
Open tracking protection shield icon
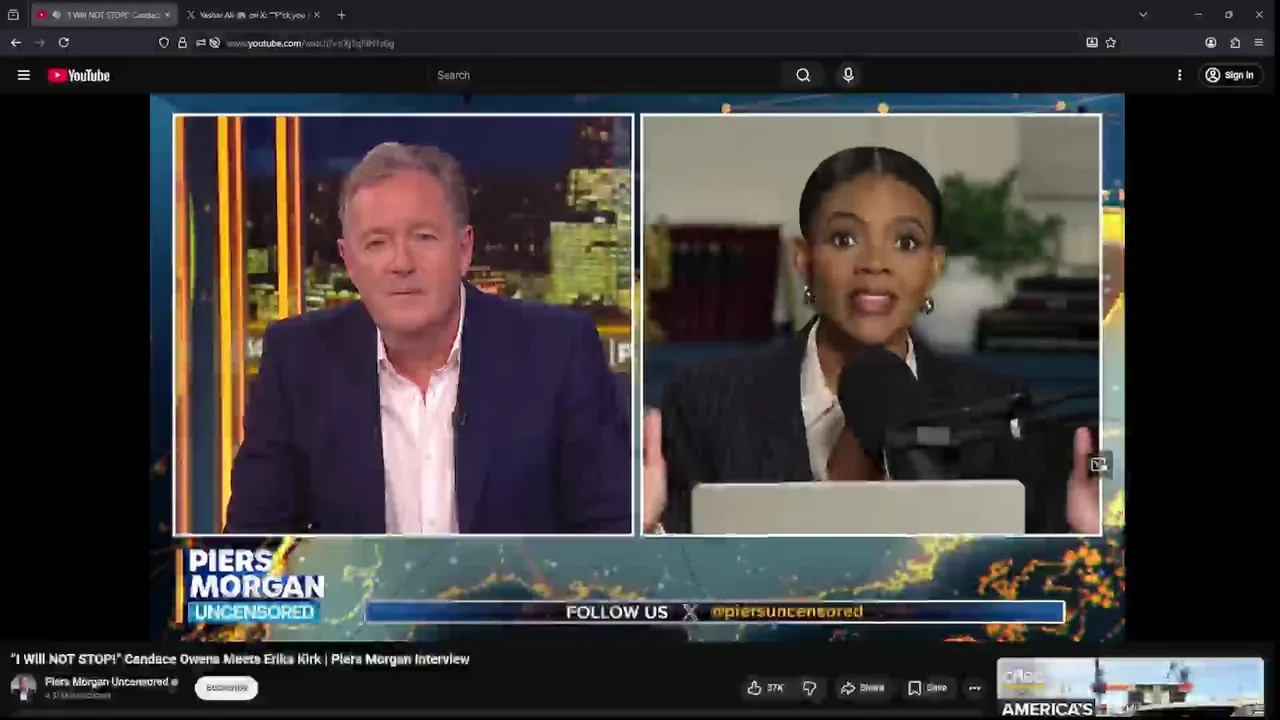pos(164,43)
